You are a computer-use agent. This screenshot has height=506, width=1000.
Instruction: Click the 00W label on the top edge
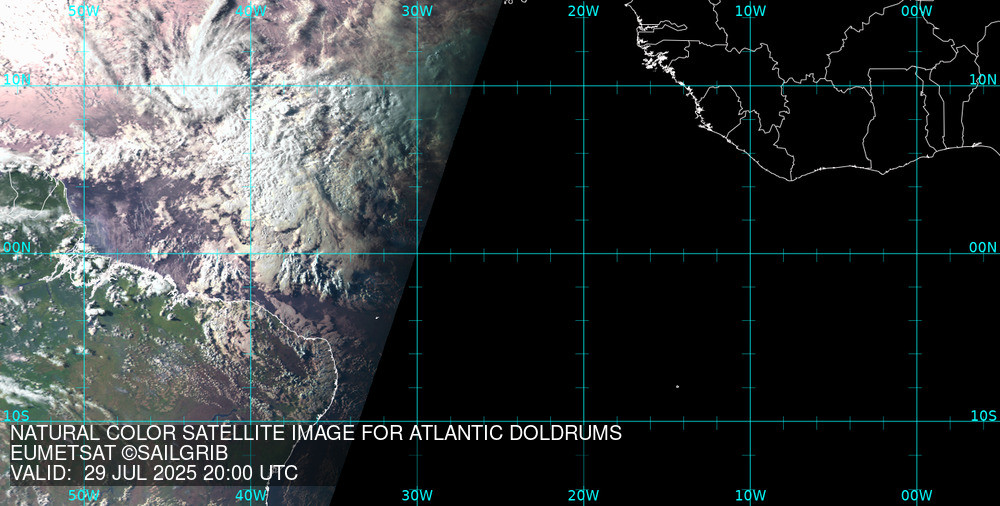pyautogui.click(x=917, y=11)
